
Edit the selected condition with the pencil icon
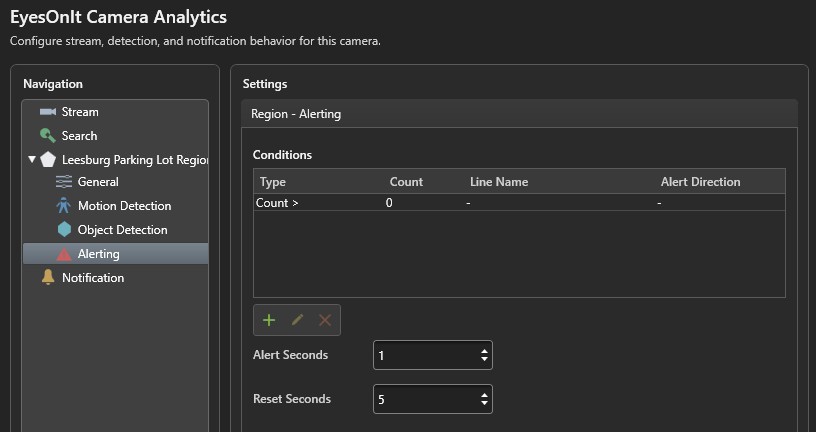[297, 320]
